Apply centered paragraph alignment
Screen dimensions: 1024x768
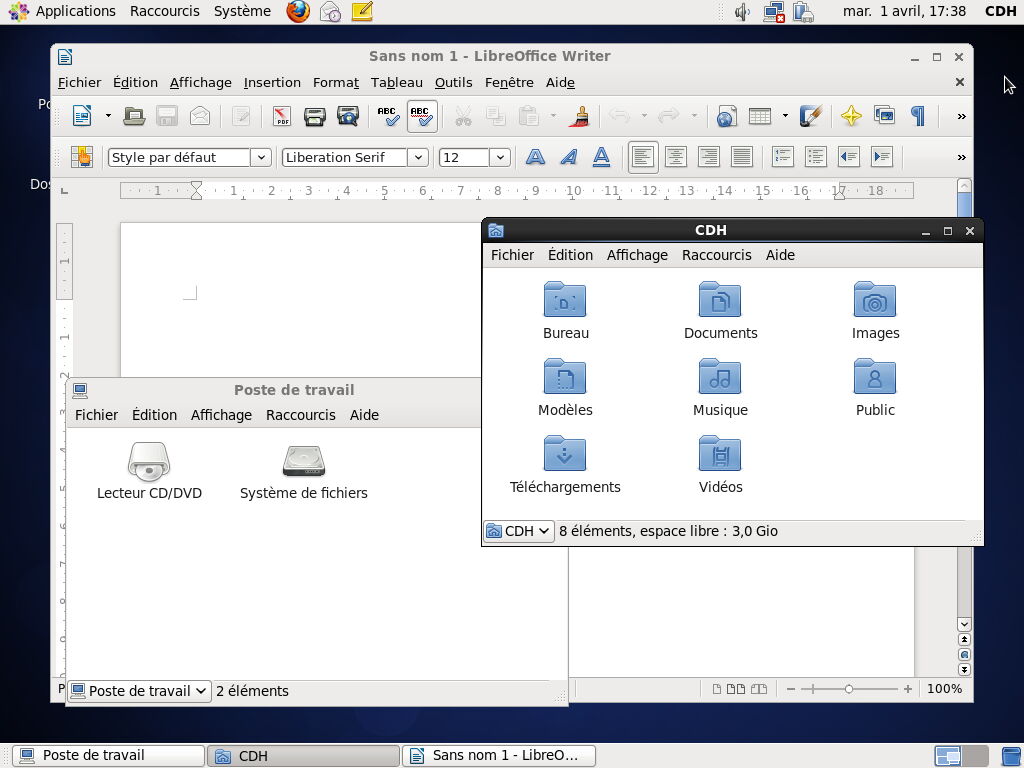click(676, 157)
